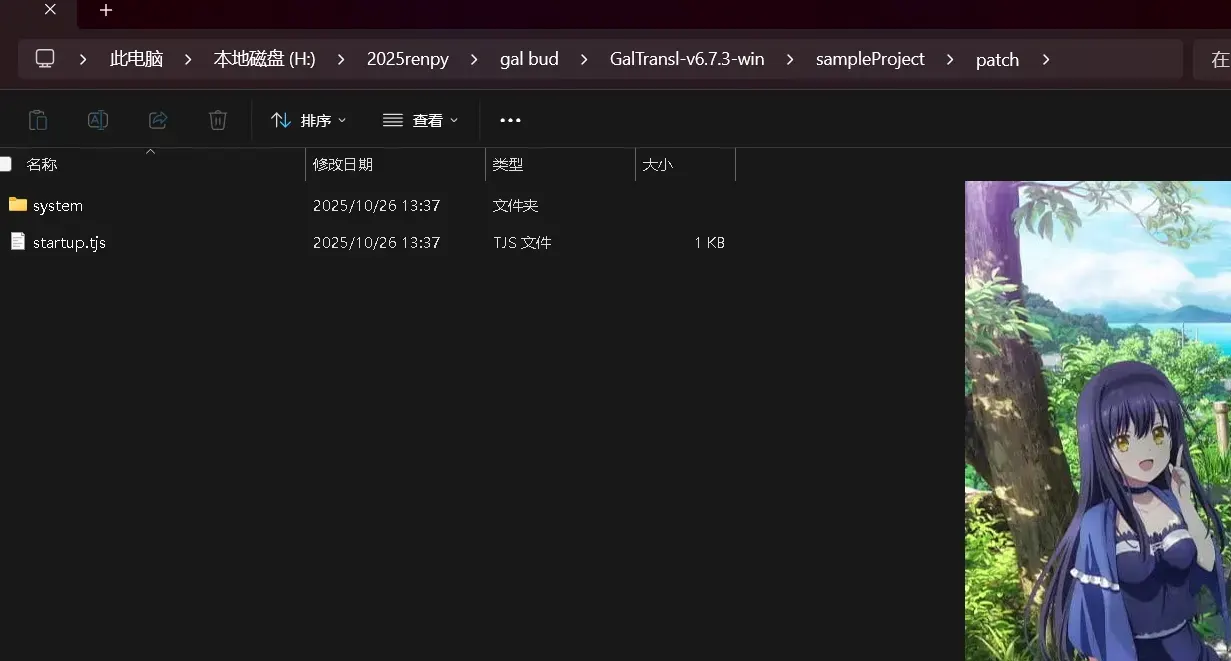Viewport: 1231px width, 661px height.
Task: Click the monitor icon in address bar
Action: (45, 59)
